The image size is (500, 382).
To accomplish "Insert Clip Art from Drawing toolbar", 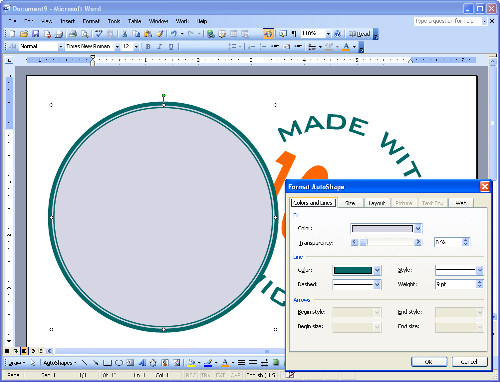I will (x=165, y=363).
